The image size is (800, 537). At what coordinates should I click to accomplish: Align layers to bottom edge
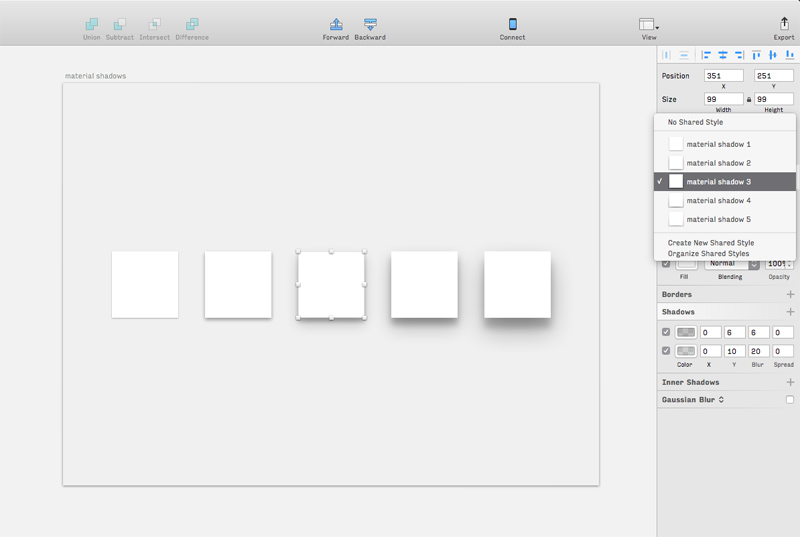[x=789, y=55]
